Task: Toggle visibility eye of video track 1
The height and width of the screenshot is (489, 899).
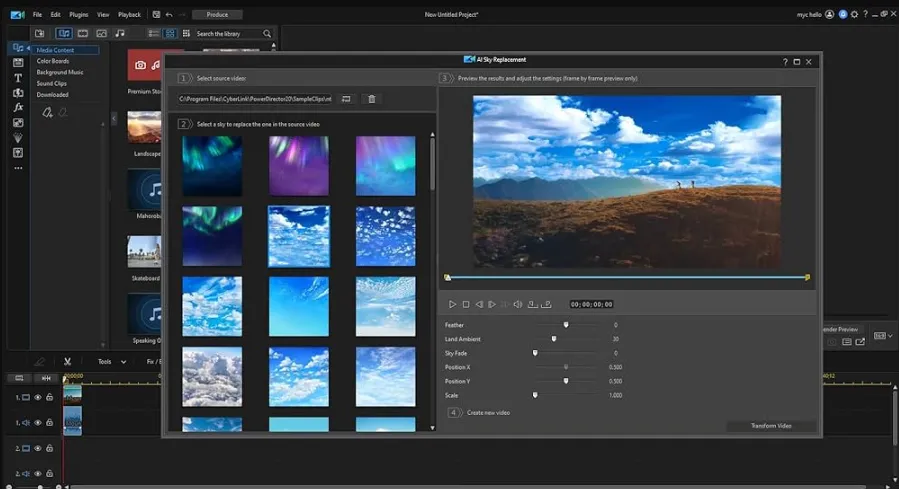Action: tap(38, 397)
